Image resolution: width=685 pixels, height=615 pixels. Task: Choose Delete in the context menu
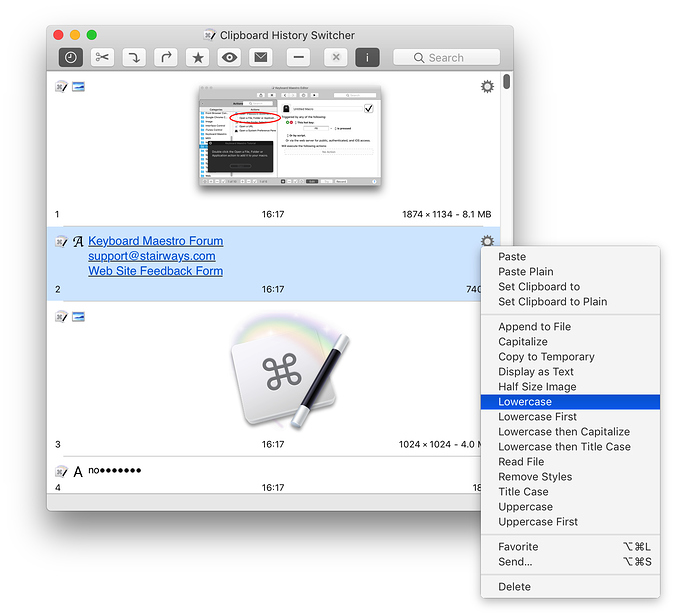(570, 587)
